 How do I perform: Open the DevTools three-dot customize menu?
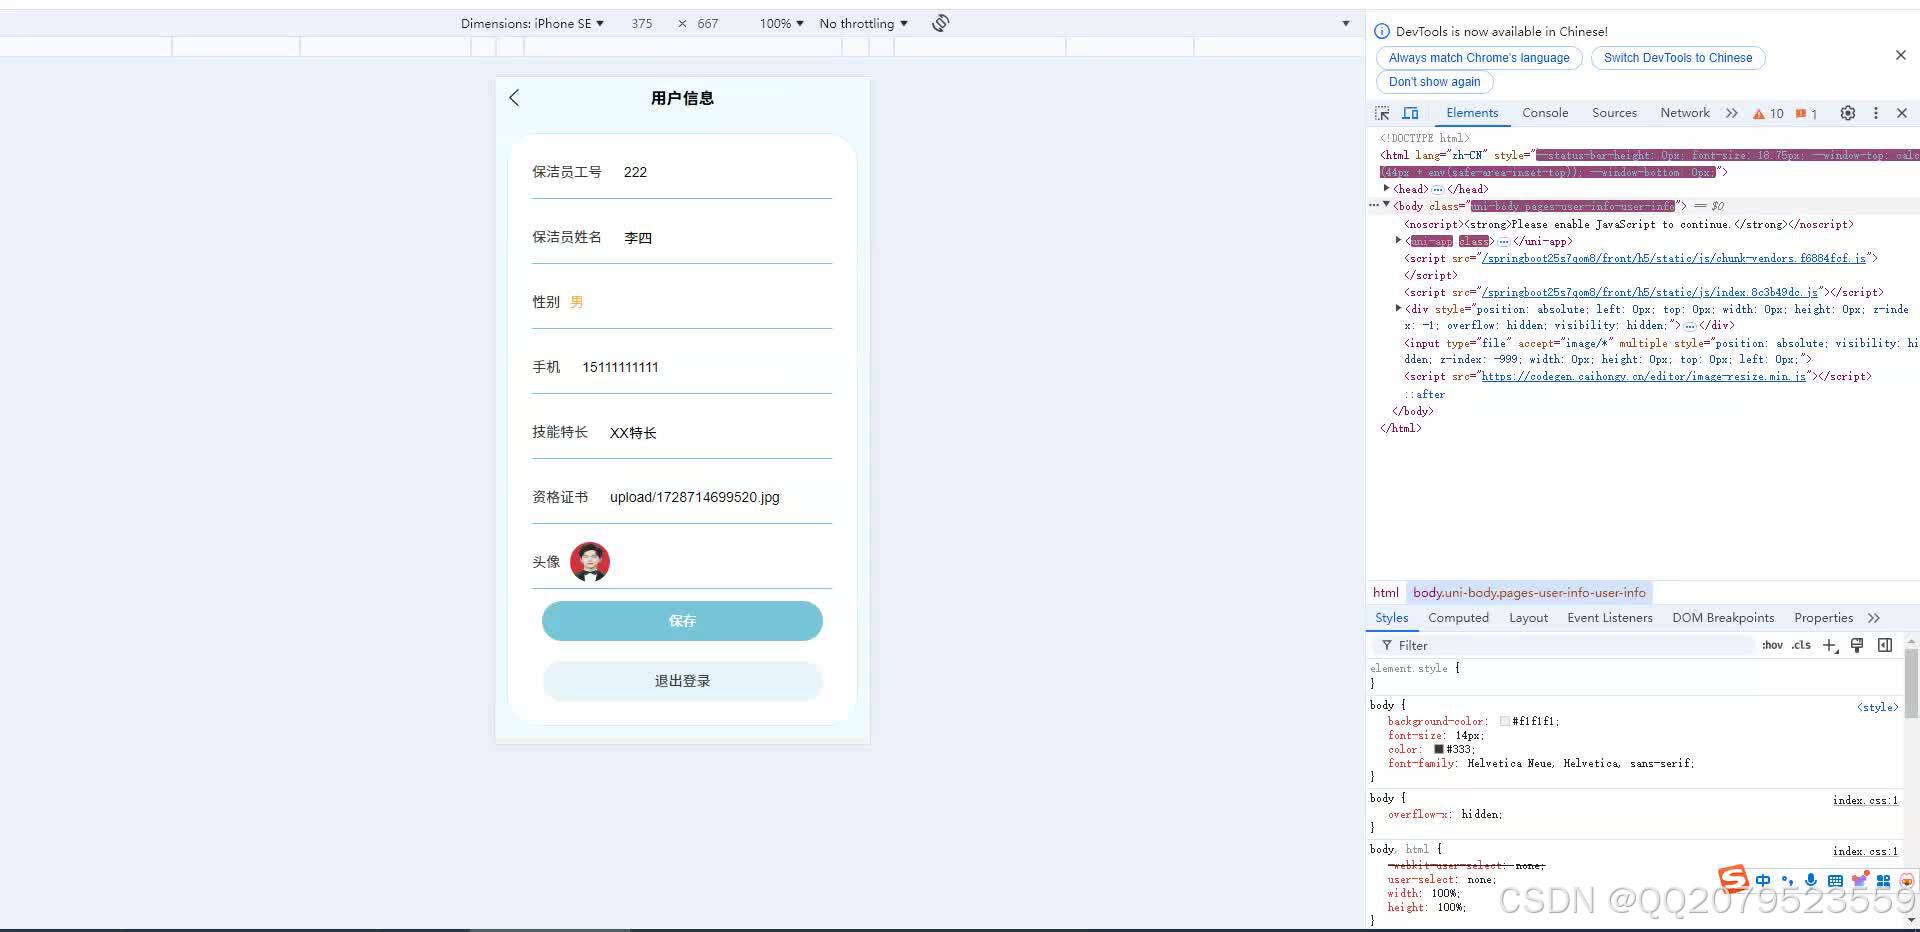click(1876, 113)
